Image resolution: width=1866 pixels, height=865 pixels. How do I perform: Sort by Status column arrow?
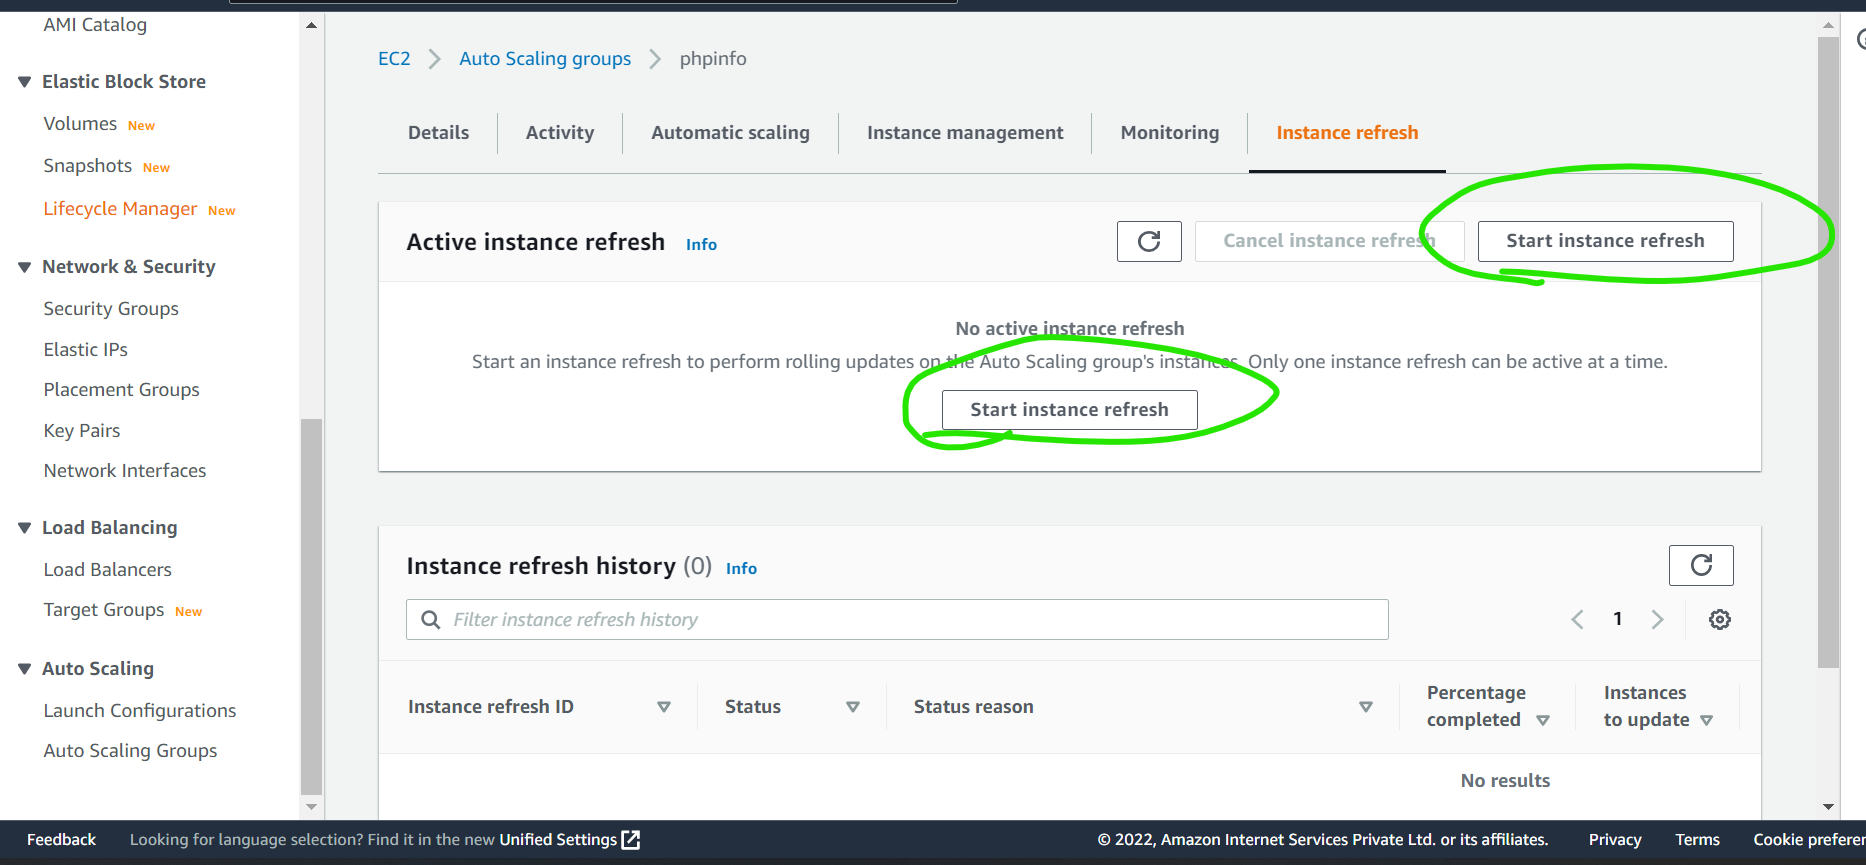[853, 707]
